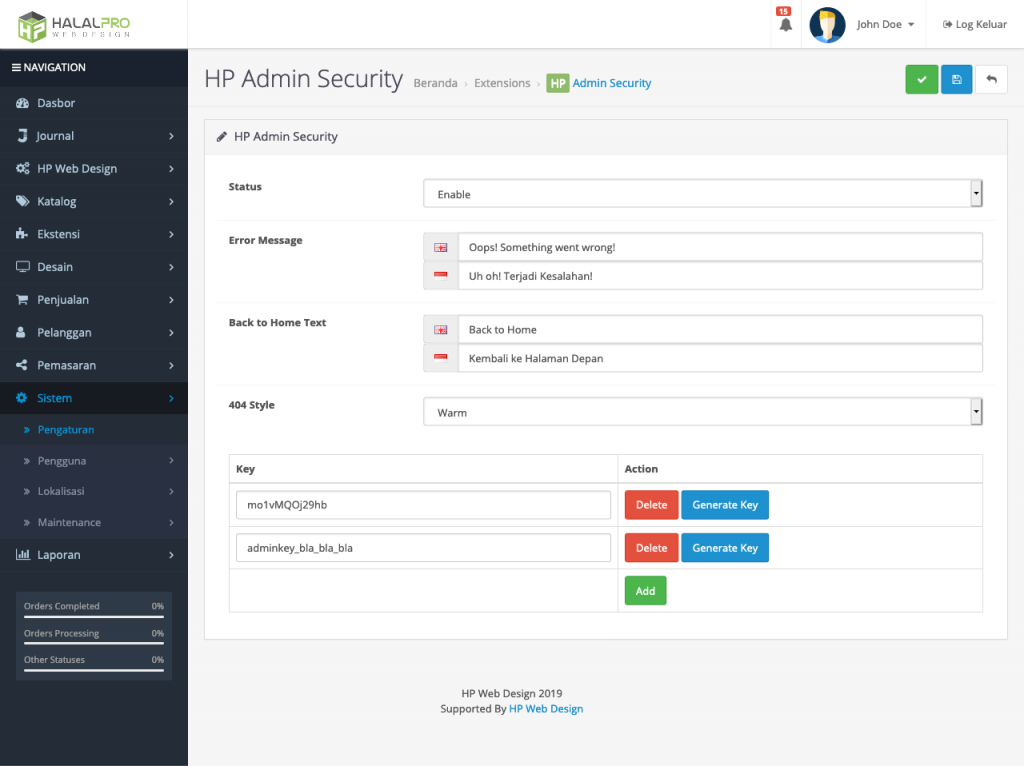
Task: Generate key for adminkey_bla_bla_bla row
Action: click(x=724, y=548)
